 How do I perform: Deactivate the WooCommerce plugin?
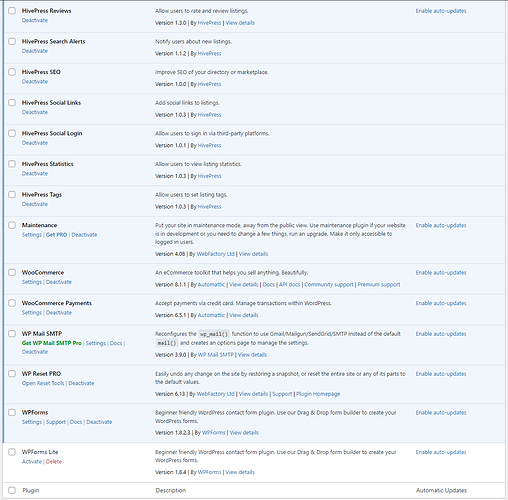click(x=59, y=282)
